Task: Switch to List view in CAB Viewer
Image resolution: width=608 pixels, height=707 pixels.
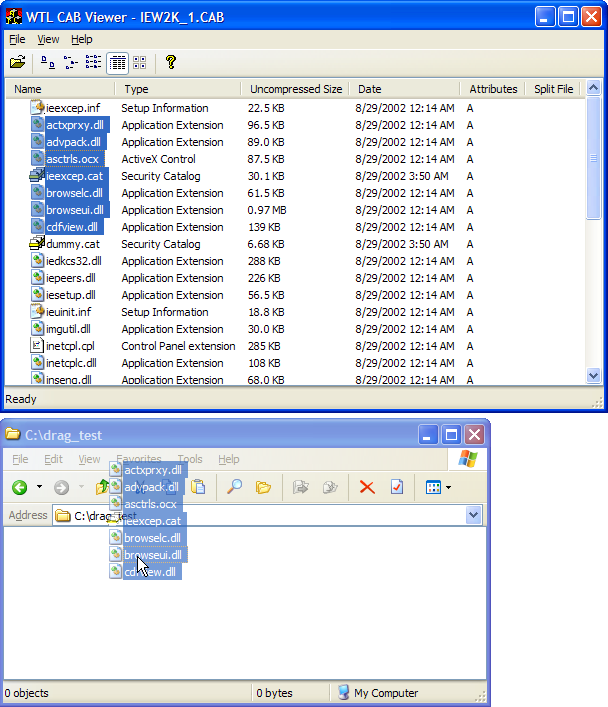Action: pos(93,62)
